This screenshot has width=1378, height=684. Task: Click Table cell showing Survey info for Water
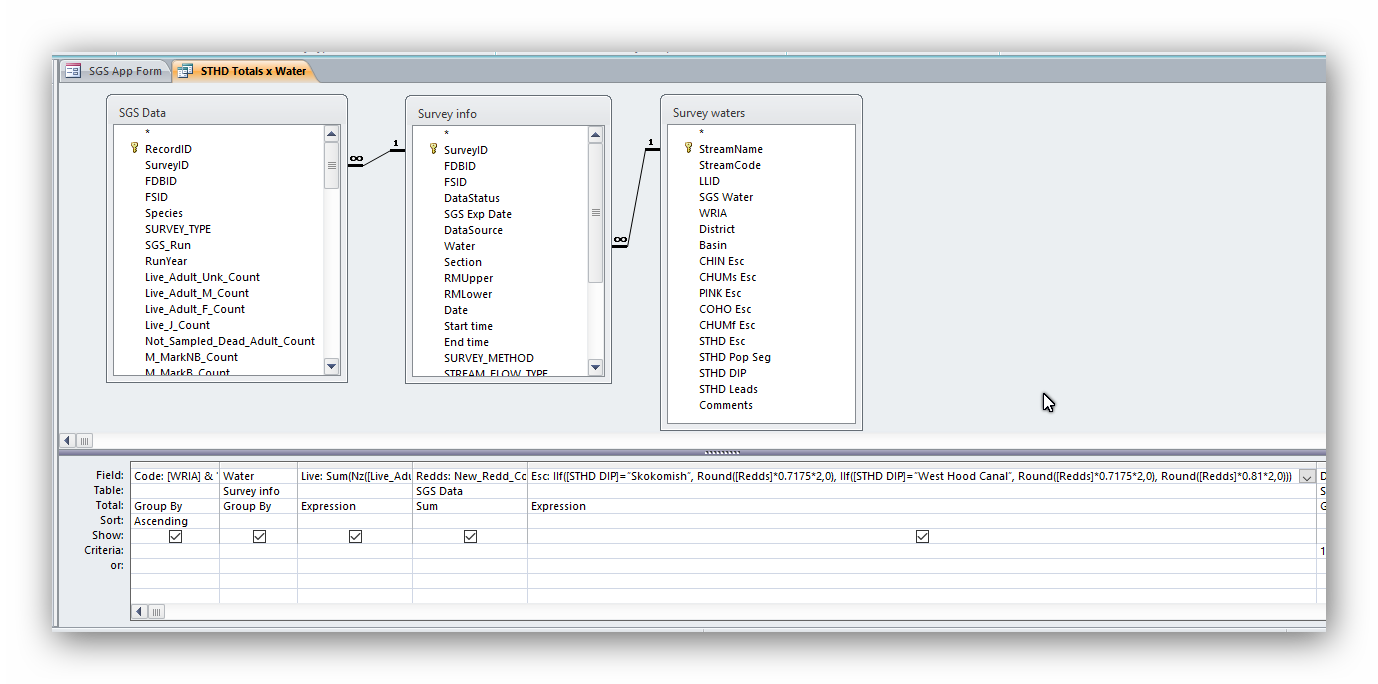point(259,491)
